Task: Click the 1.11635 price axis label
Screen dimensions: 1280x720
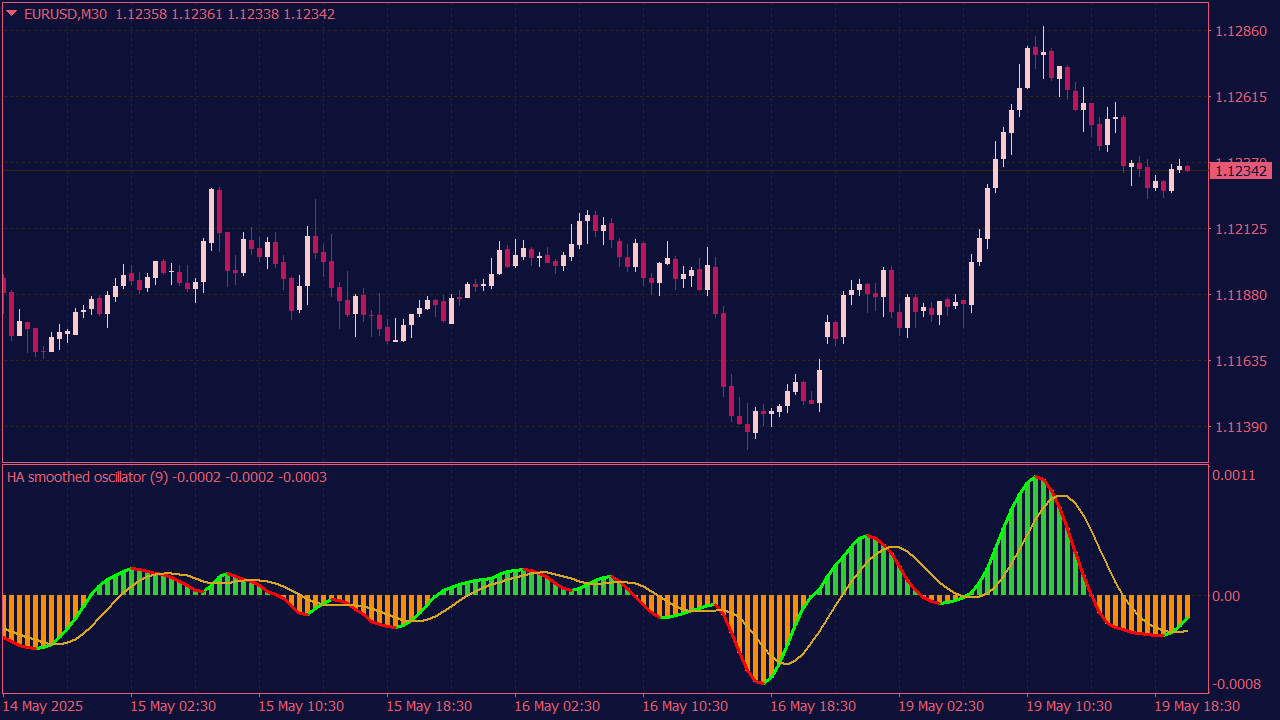Action: (1240, 361)
